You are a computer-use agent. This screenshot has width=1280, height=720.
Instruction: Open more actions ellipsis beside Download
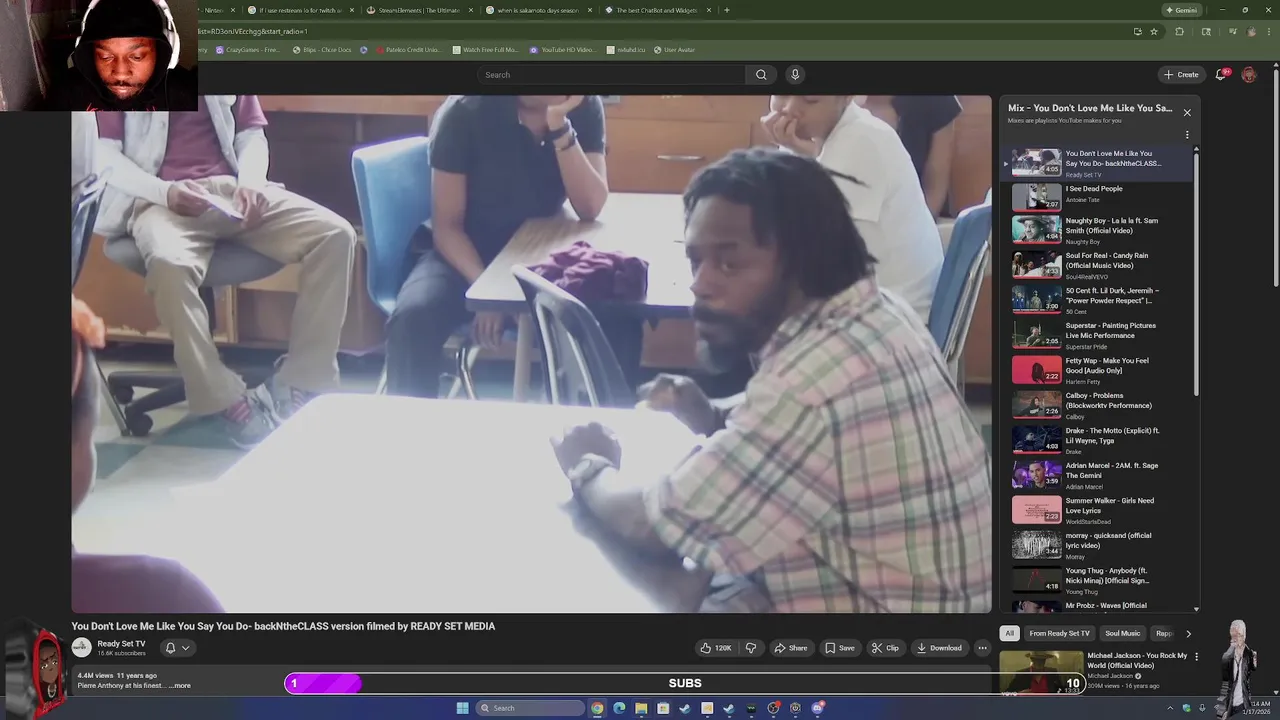click(982, 648)
